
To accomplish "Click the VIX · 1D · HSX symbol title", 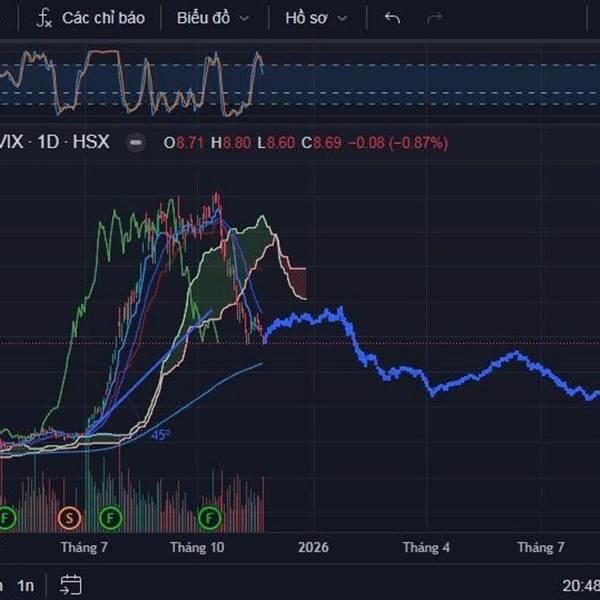I will tap(55, 142).
